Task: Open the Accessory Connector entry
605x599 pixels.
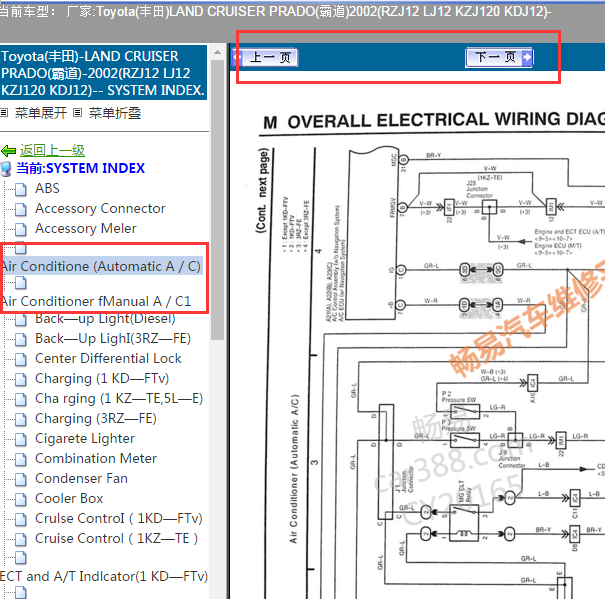Action: 100,208
